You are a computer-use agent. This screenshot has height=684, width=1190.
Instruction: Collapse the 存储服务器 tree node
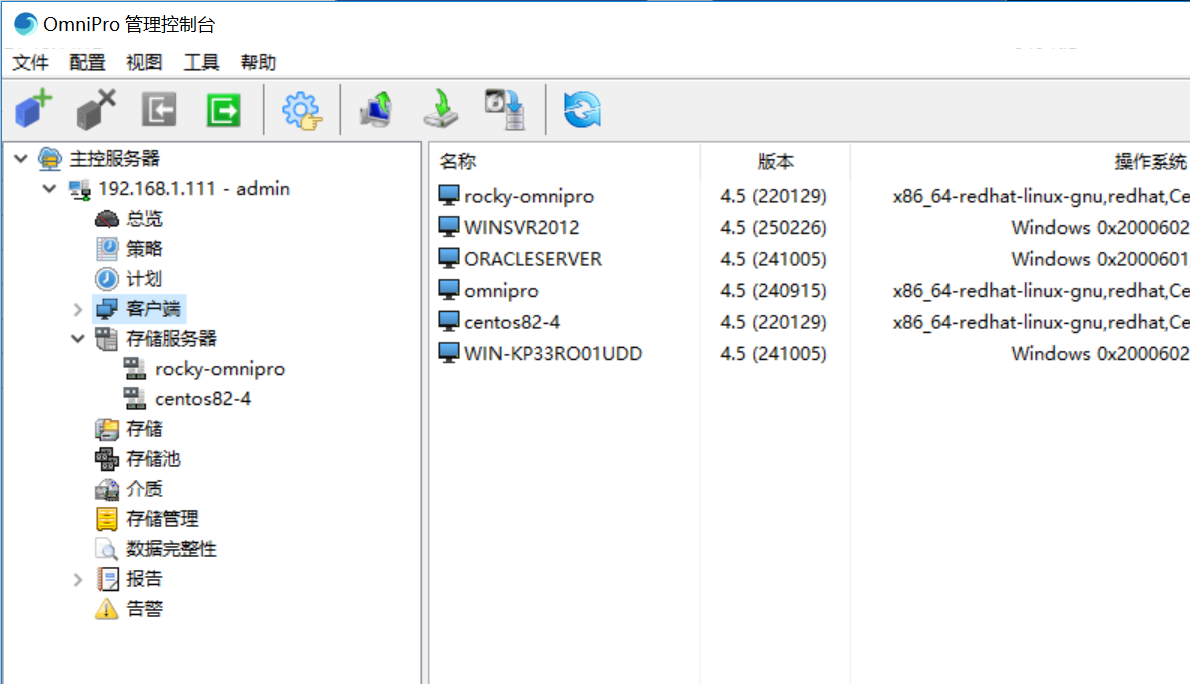78,339
